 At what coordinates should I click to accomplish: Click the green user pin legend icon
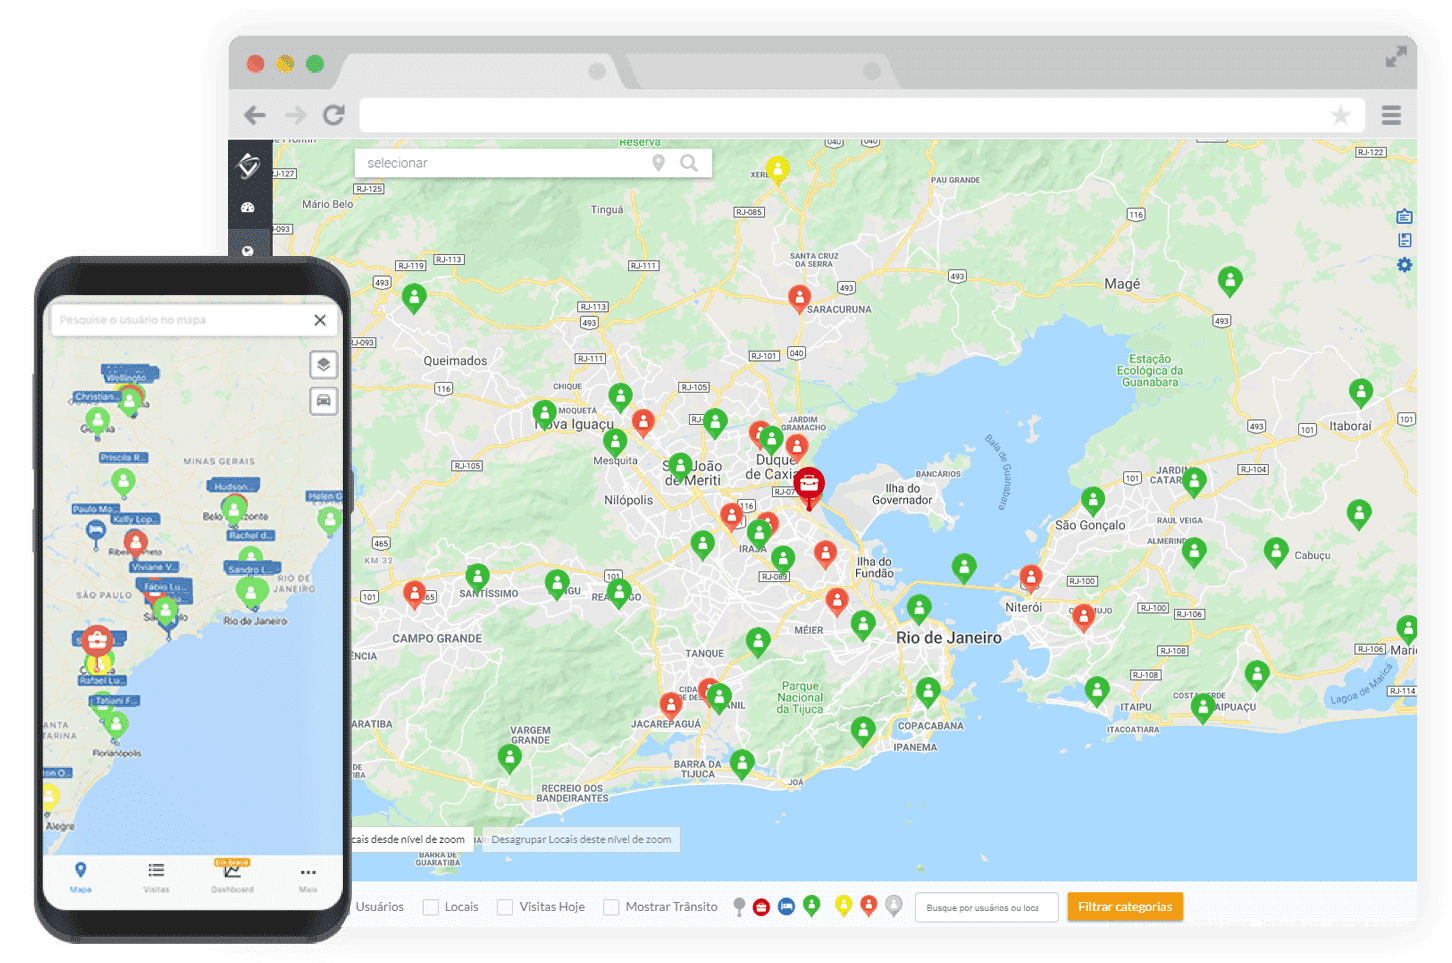click(x=812, y=905)
